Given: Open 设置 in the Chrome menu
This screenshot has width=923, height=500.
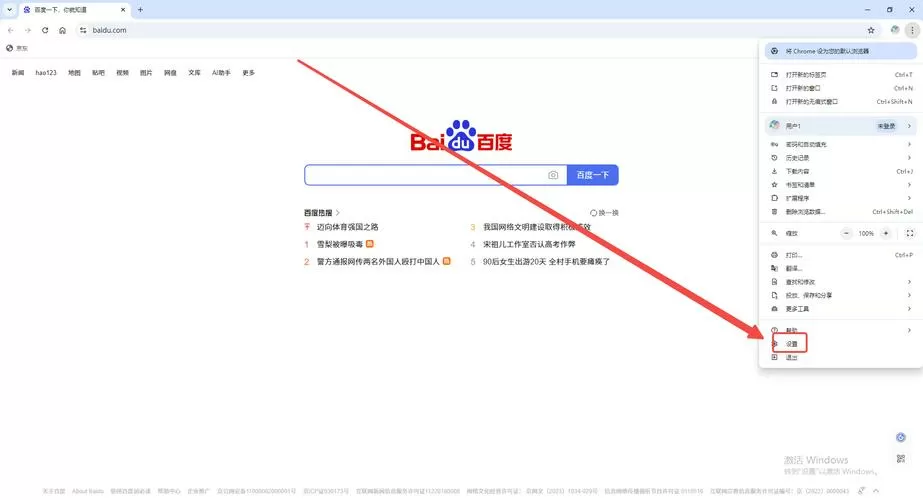Looking at the screenshot, I should click(x=841, y=344).
